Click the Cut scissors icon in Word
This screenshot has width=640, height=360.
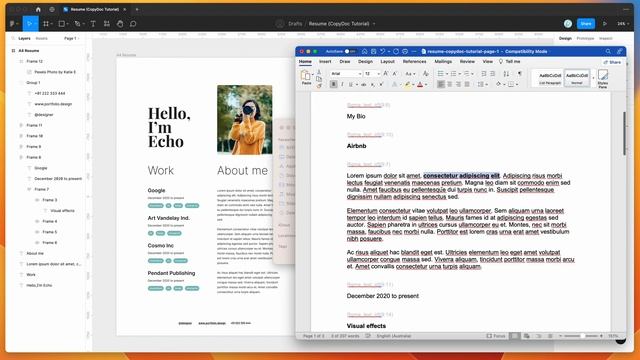click(x=319, y=72)
